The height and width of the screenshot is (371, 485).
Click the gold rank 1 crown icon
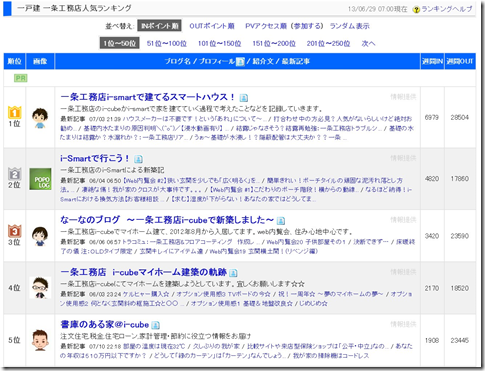(14, 112)
